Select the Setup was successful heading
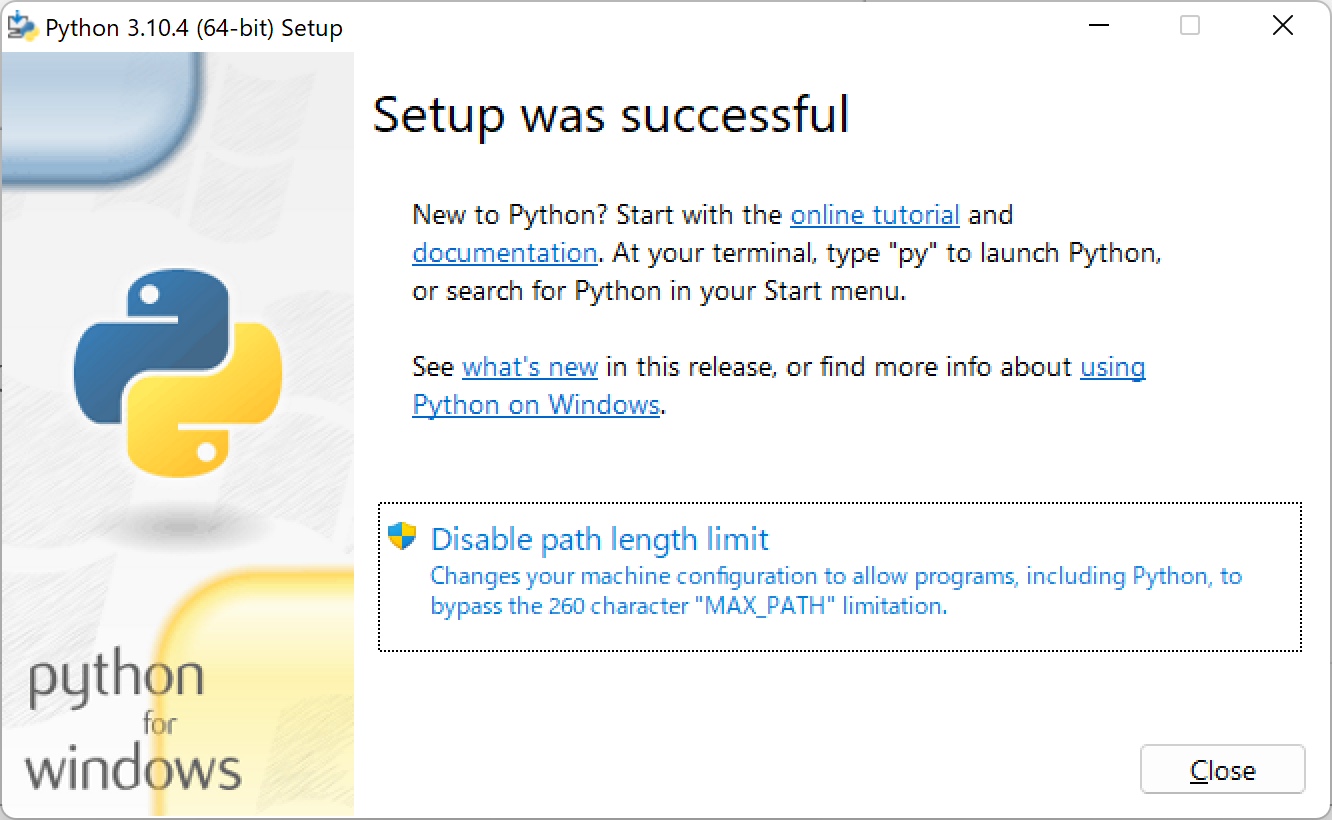 coord(610,114)
